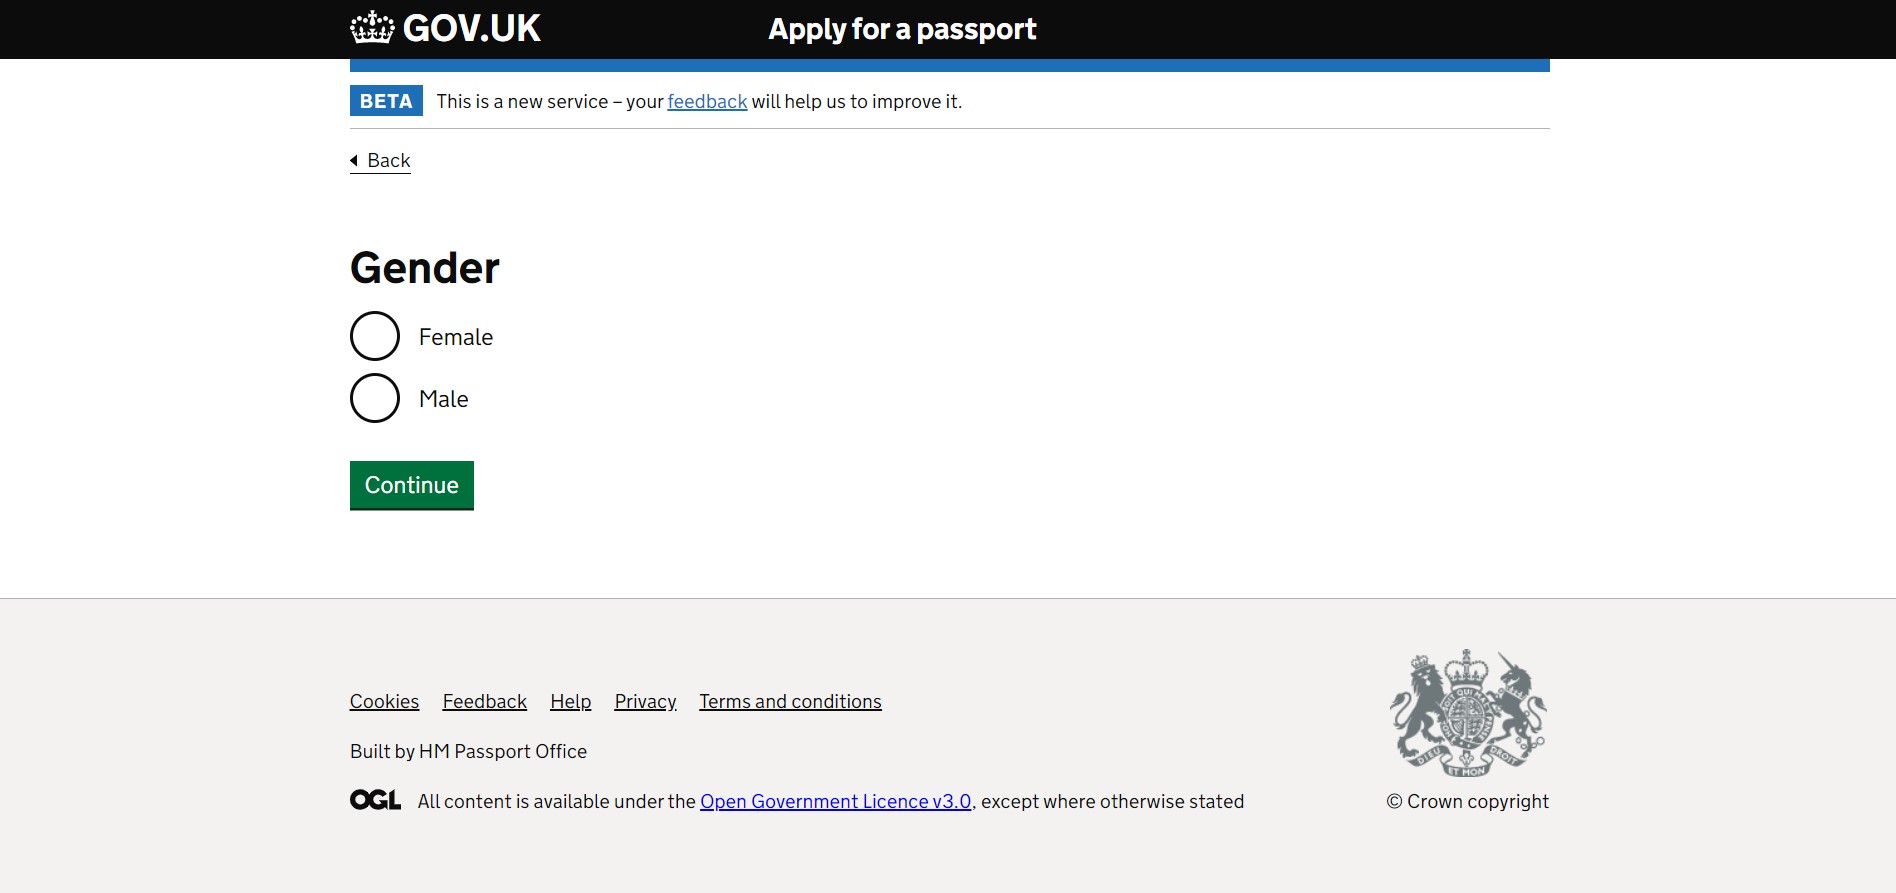Image resolution: width=1896 pixels, height=893 pixels.
Task: Select the Female radio button
Action: point(375,336)
